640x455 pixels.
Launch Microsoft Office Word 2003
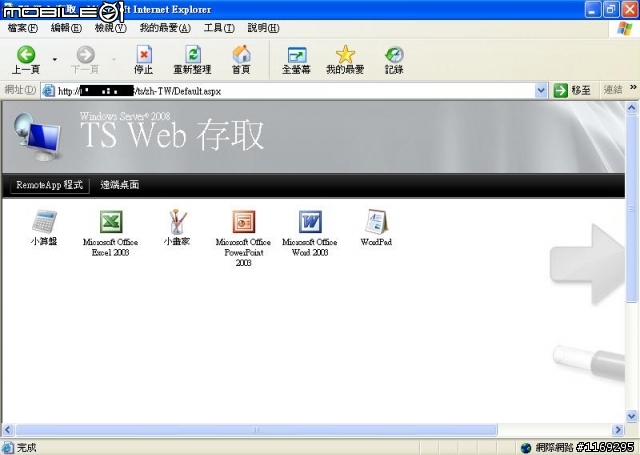(310, 233)
